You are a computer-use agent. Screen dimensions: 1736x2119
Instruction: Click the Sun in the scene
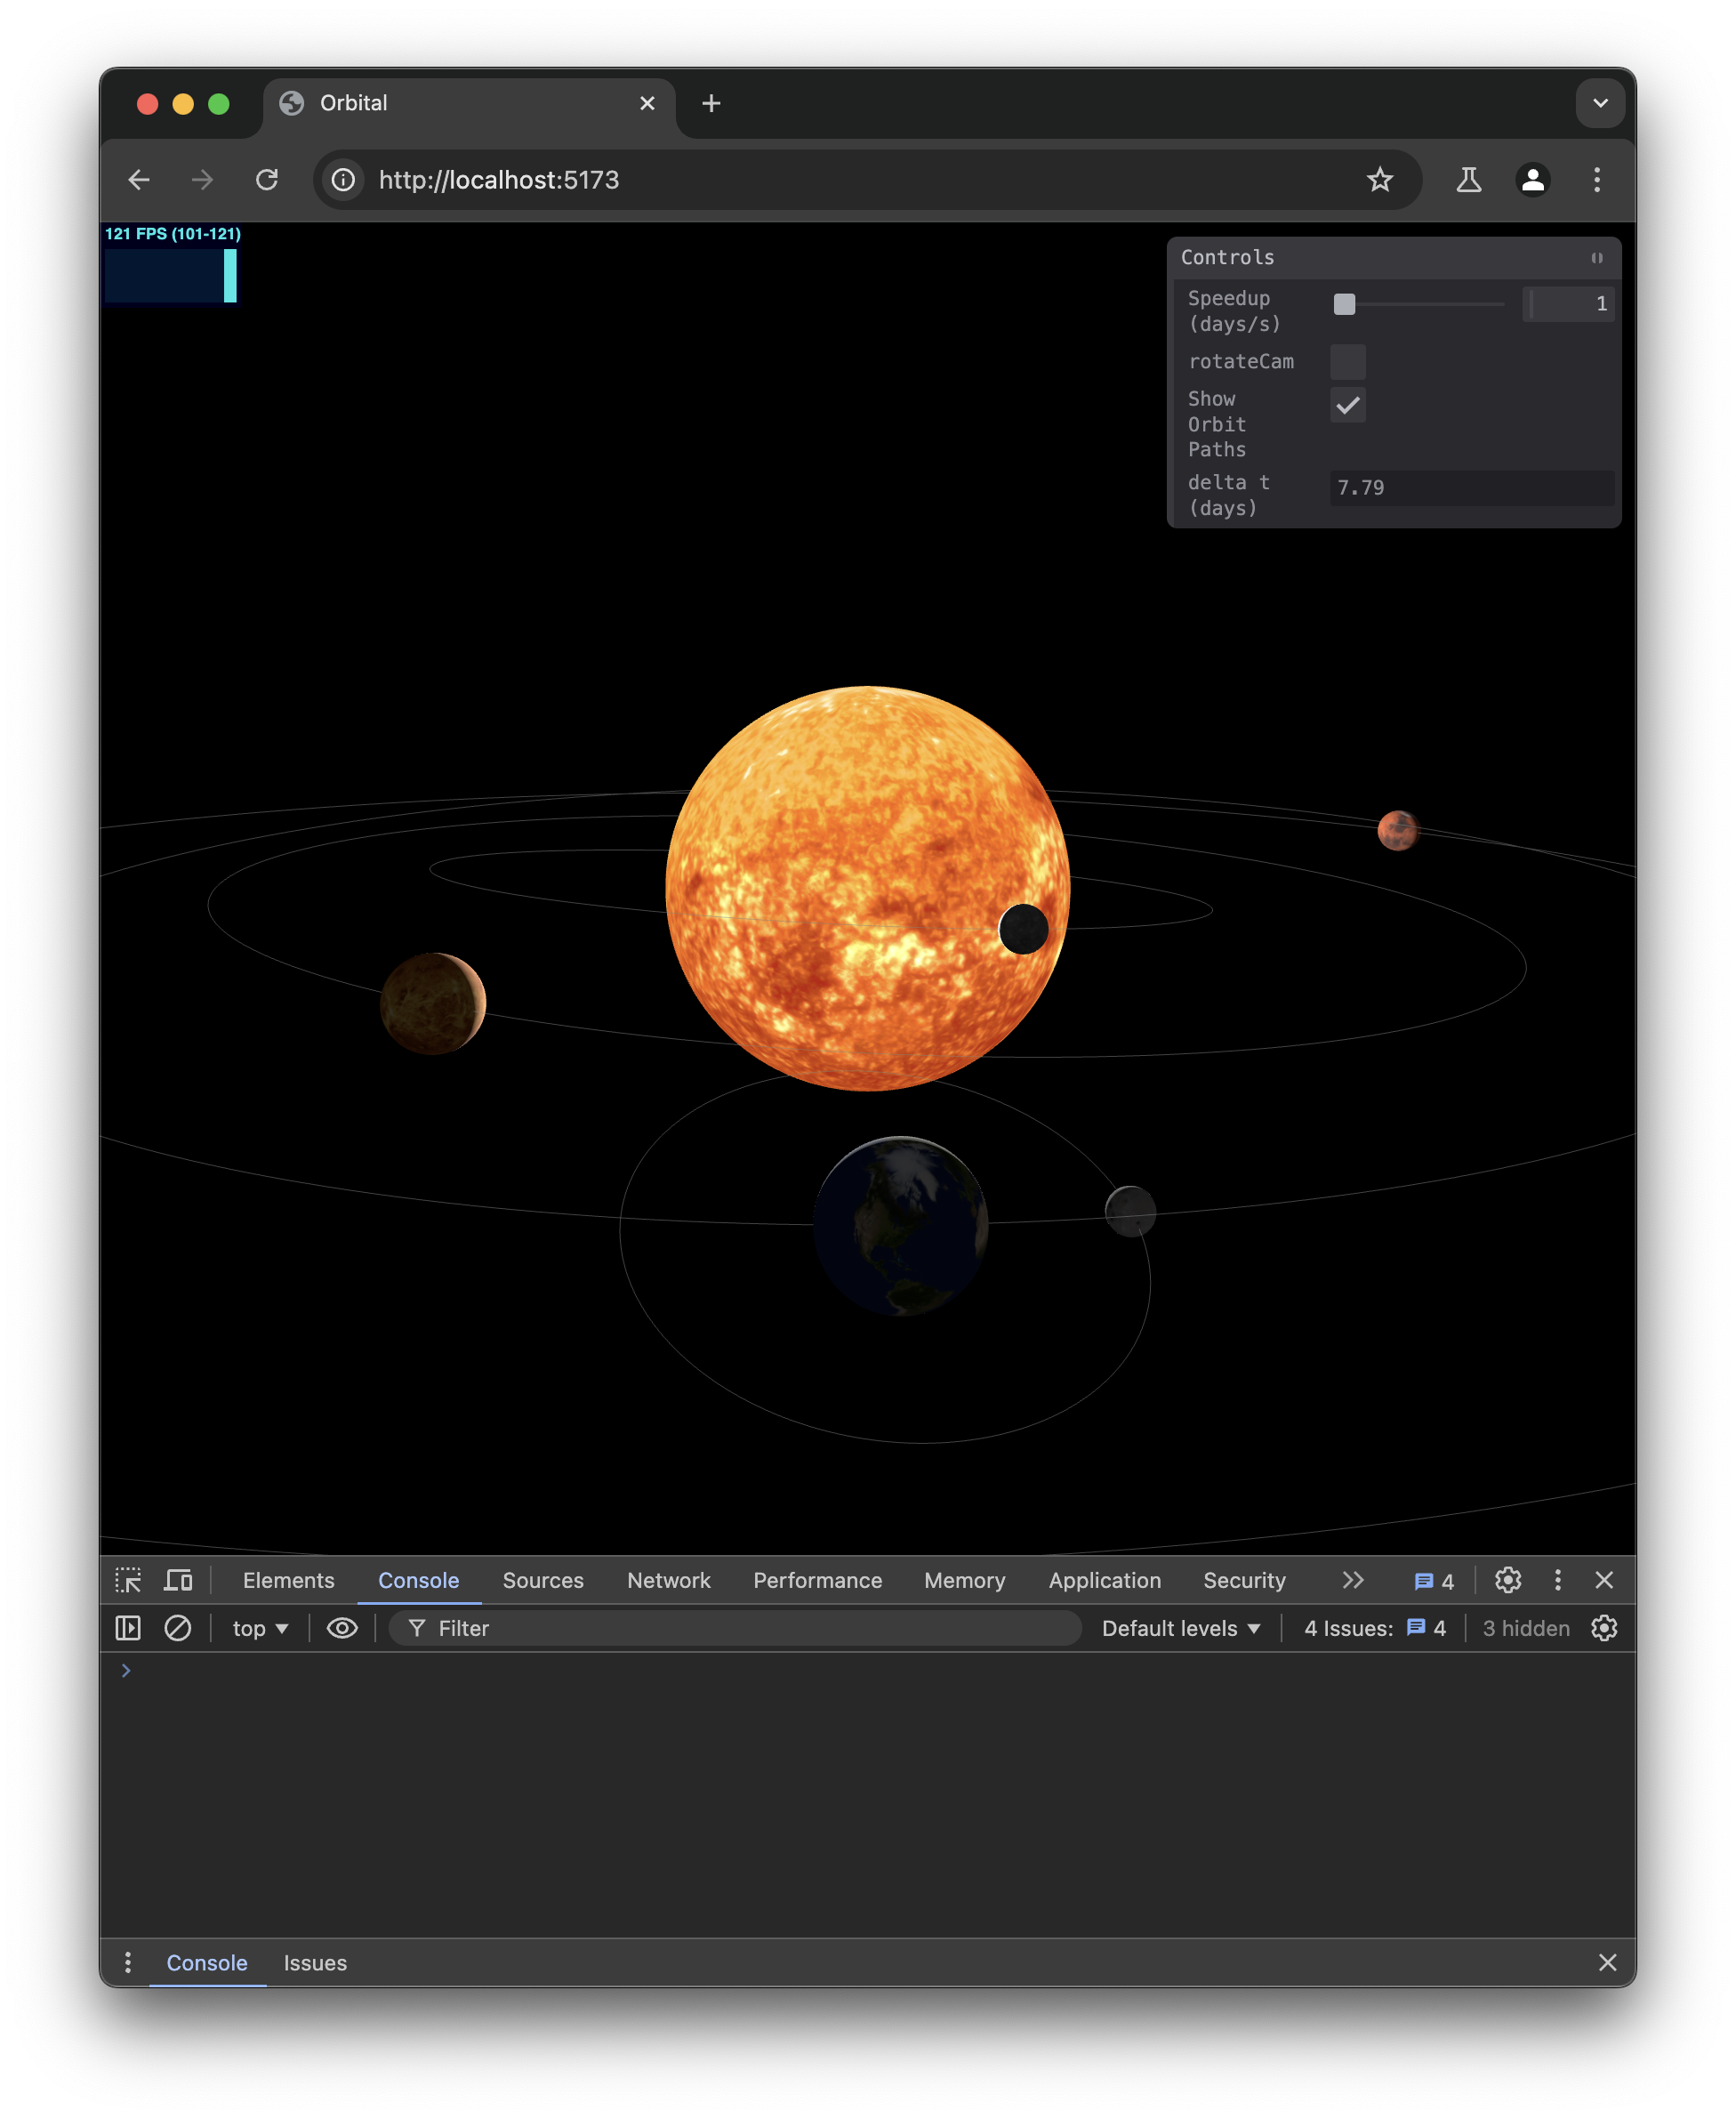click(868, 888)
